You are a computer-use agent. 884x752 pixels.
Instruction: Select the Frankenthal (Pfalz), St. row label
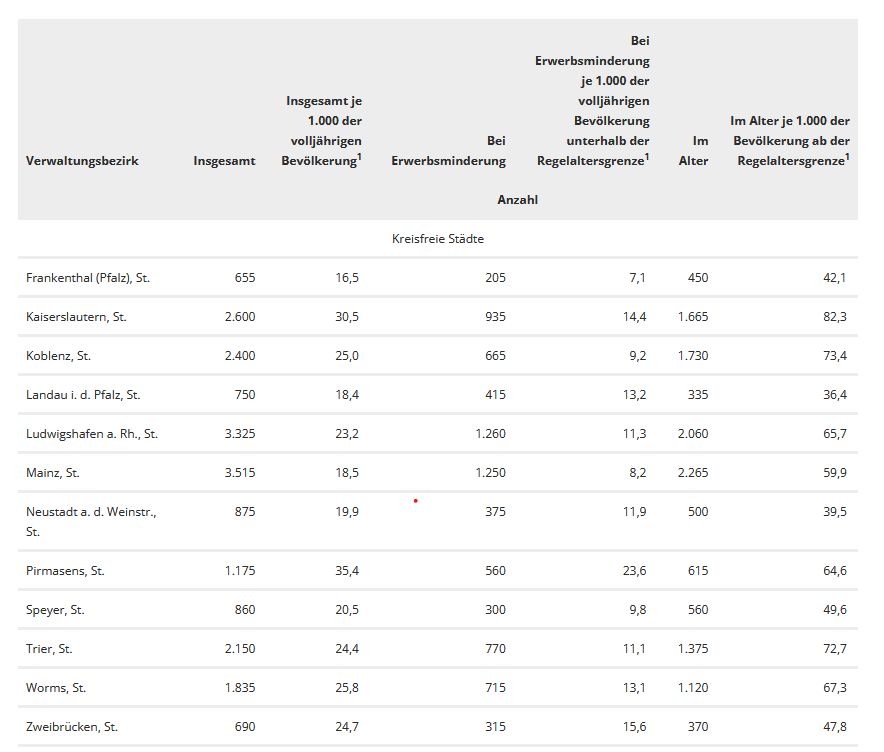[88, 278]
